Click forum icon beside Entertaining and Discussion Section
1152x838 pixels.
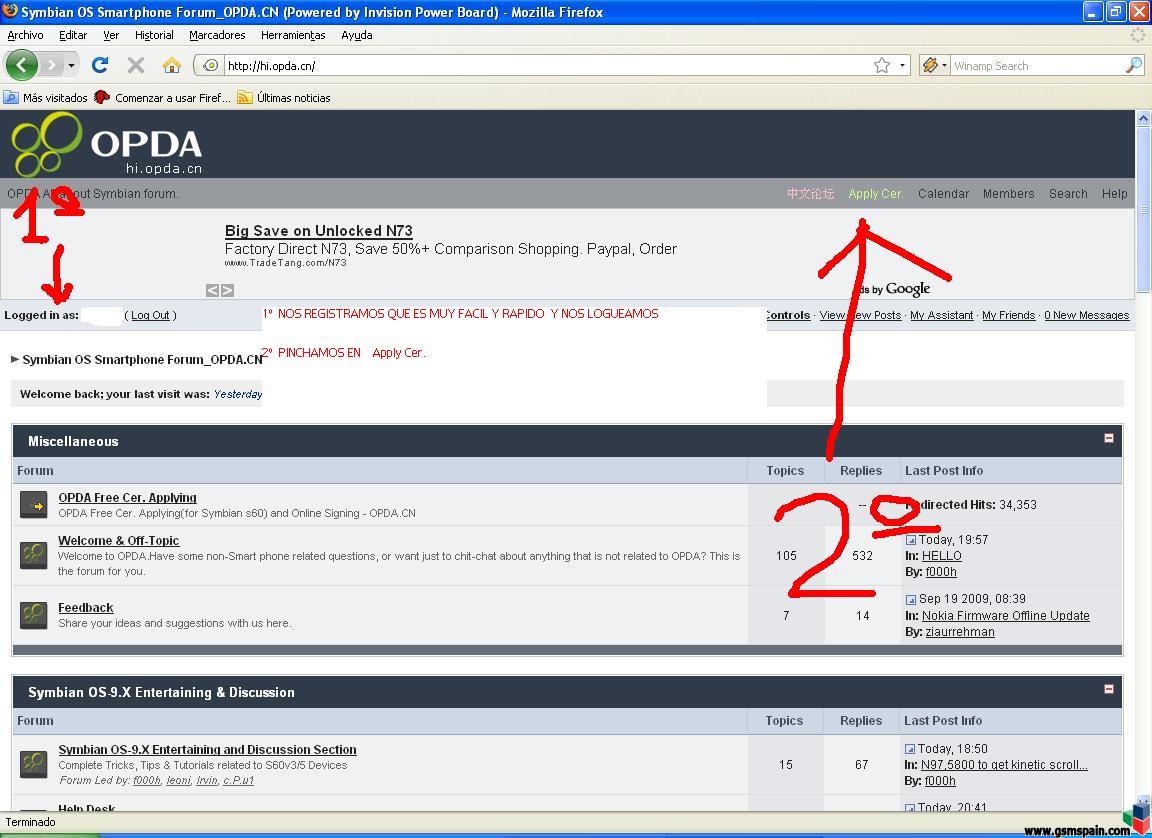[x=34, y=763]
